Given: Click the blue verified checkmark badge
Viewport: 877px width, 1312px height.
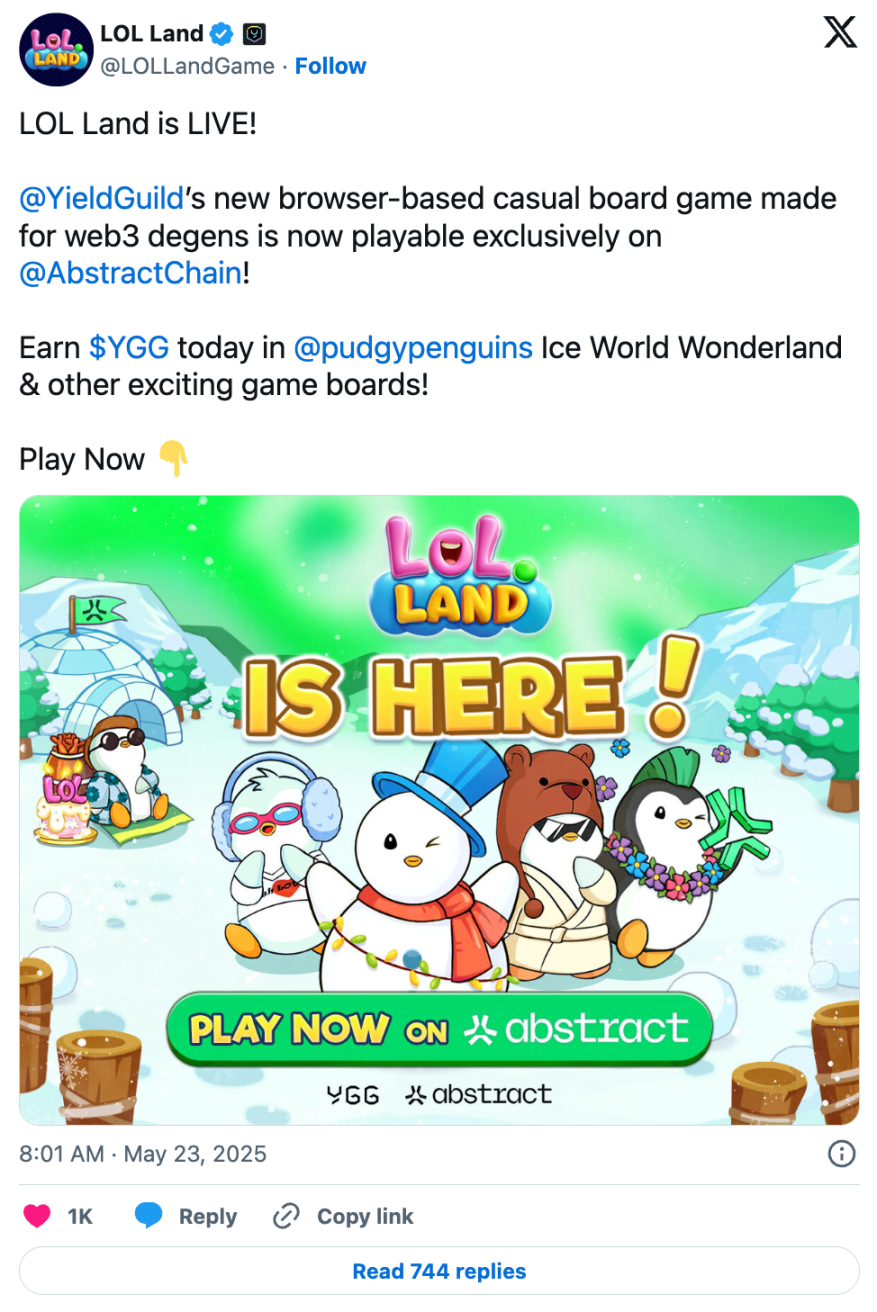Looking at the screenshot, I should 222,34.
